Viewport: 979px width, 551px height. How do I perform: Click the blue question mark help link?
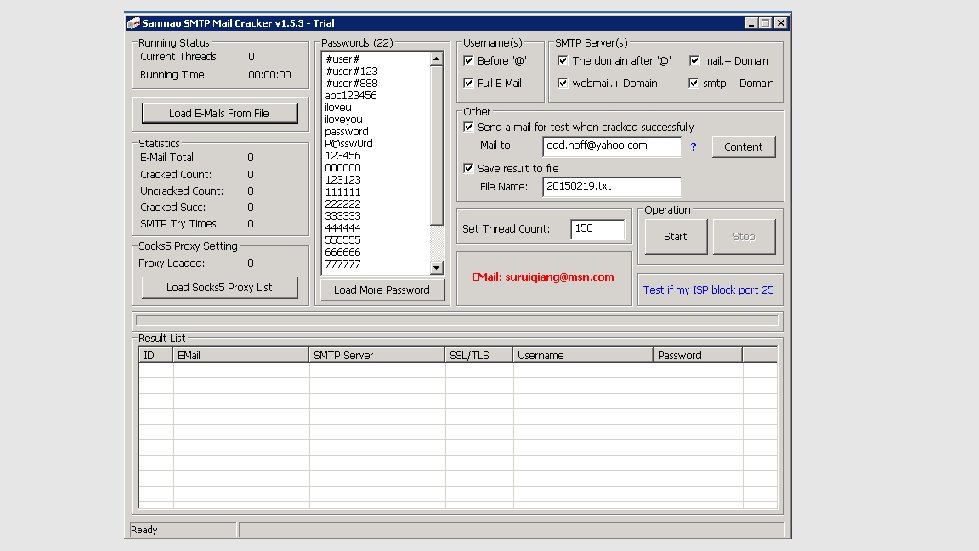(693, 147)
